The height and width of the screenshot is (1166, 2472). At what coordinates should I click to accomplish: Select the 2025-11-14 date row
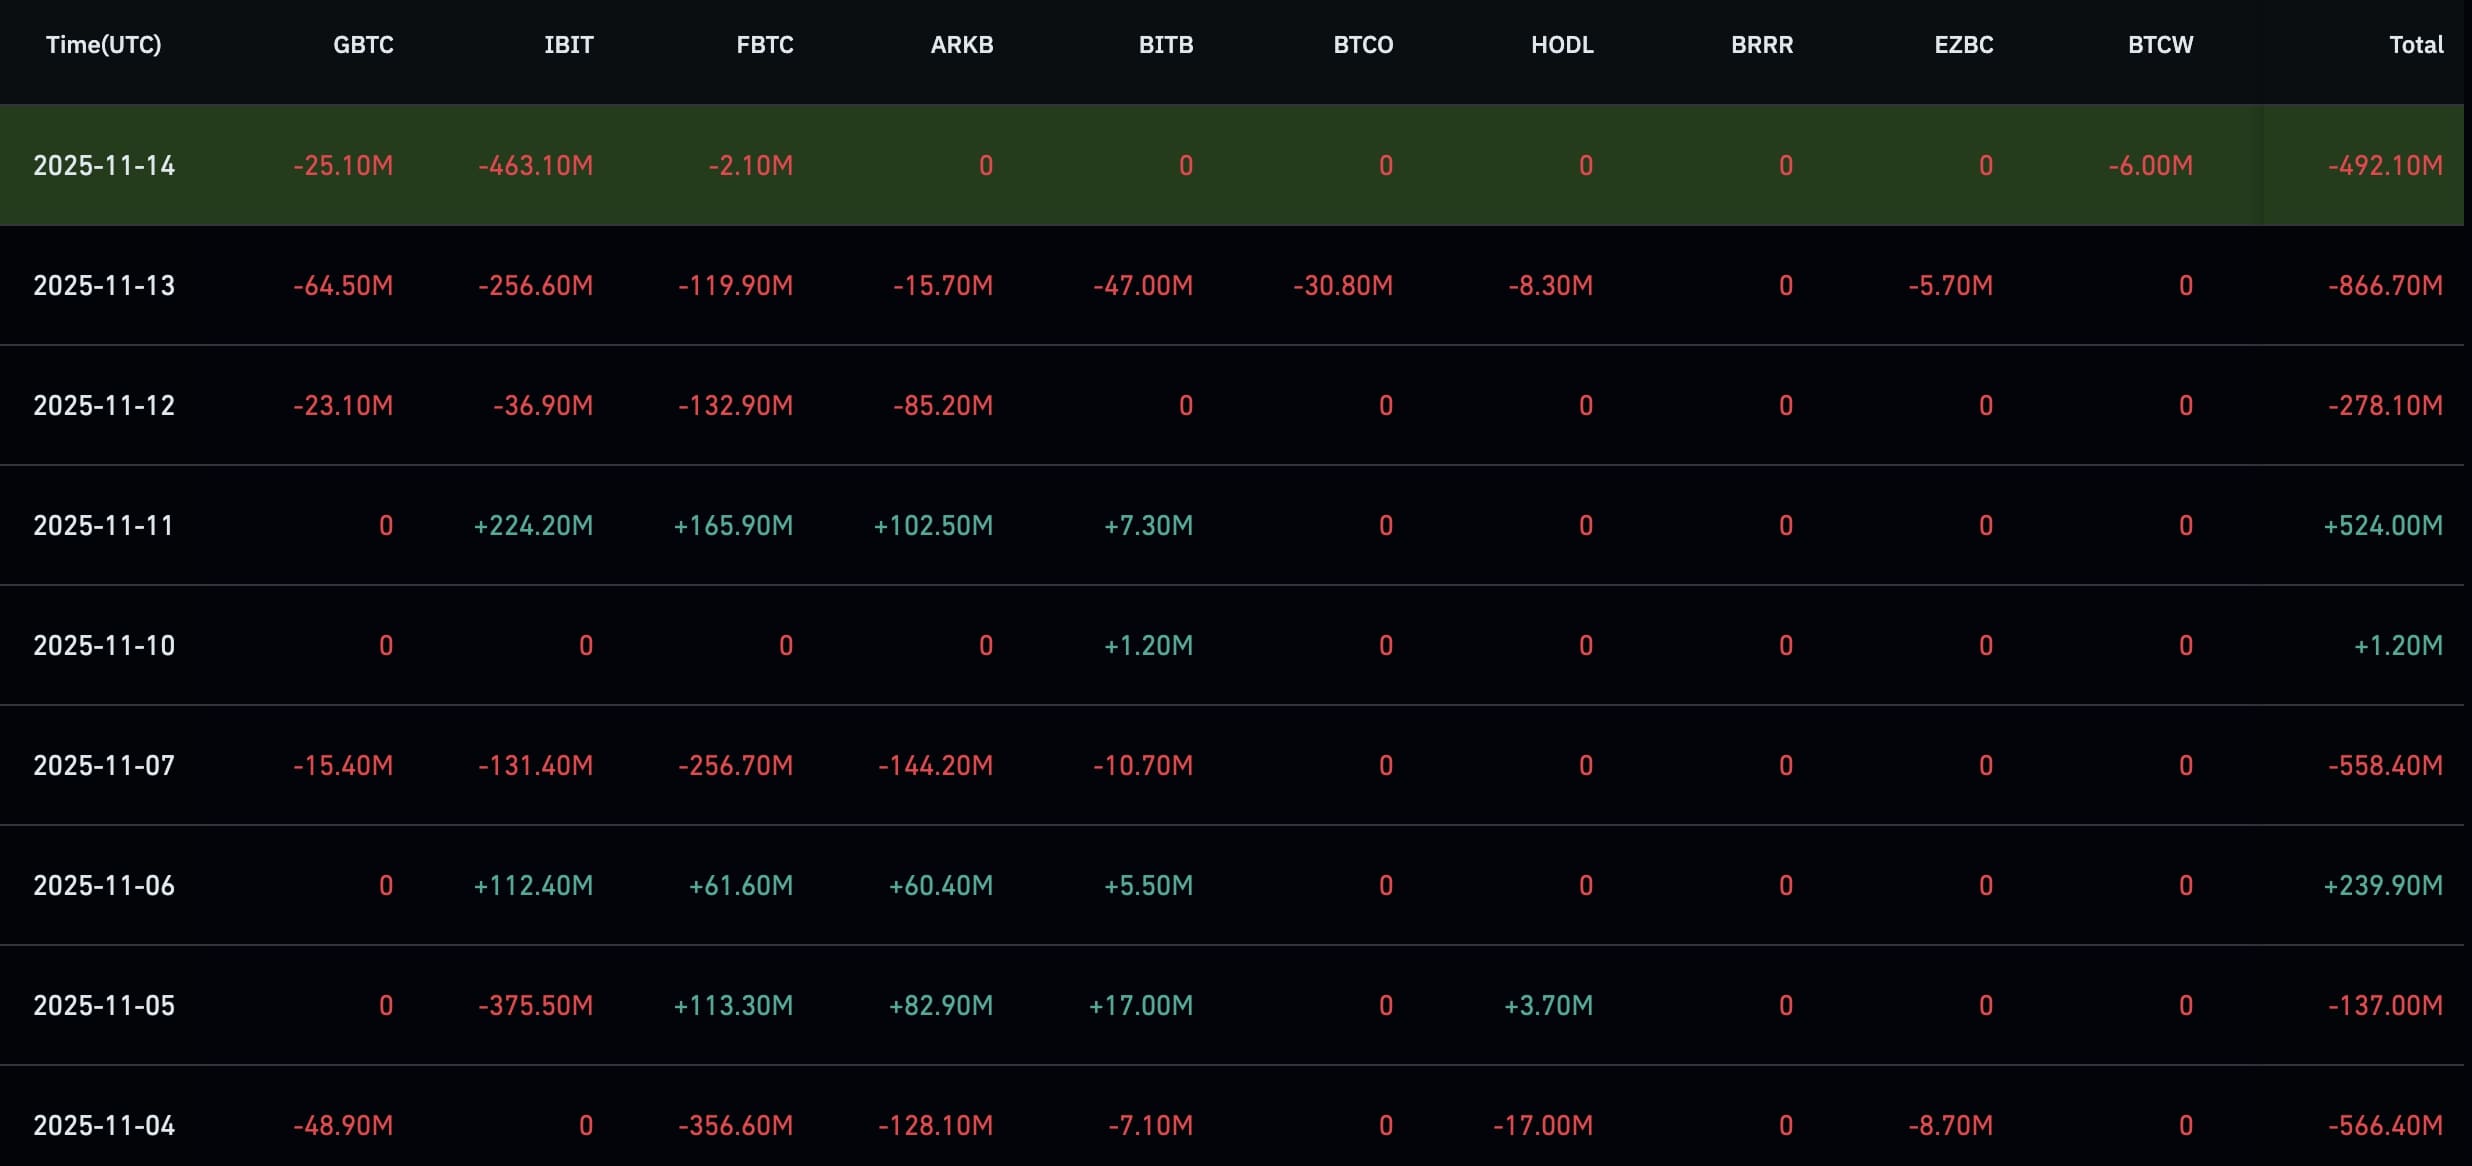[x=104, y=166]
